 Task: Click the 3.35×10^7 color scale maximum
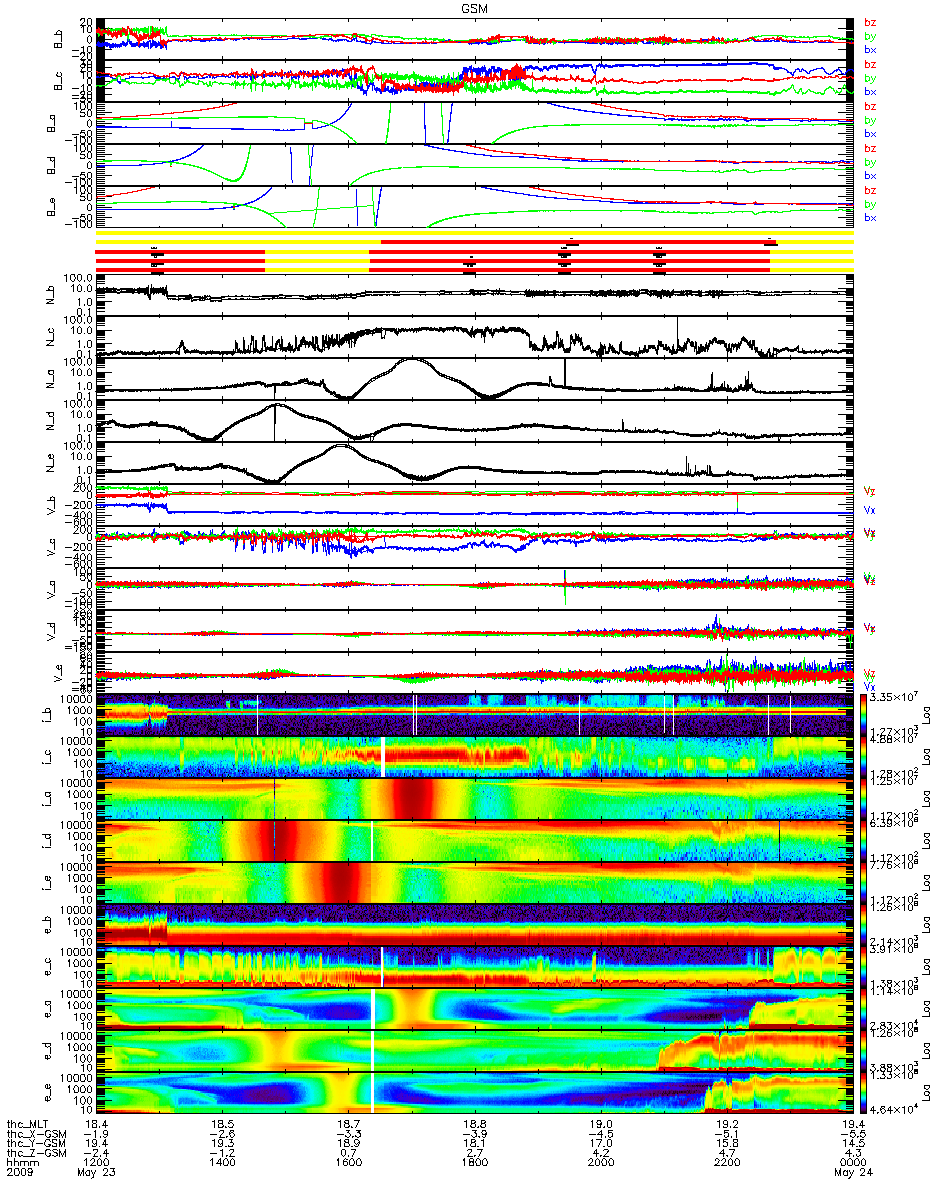892,695
